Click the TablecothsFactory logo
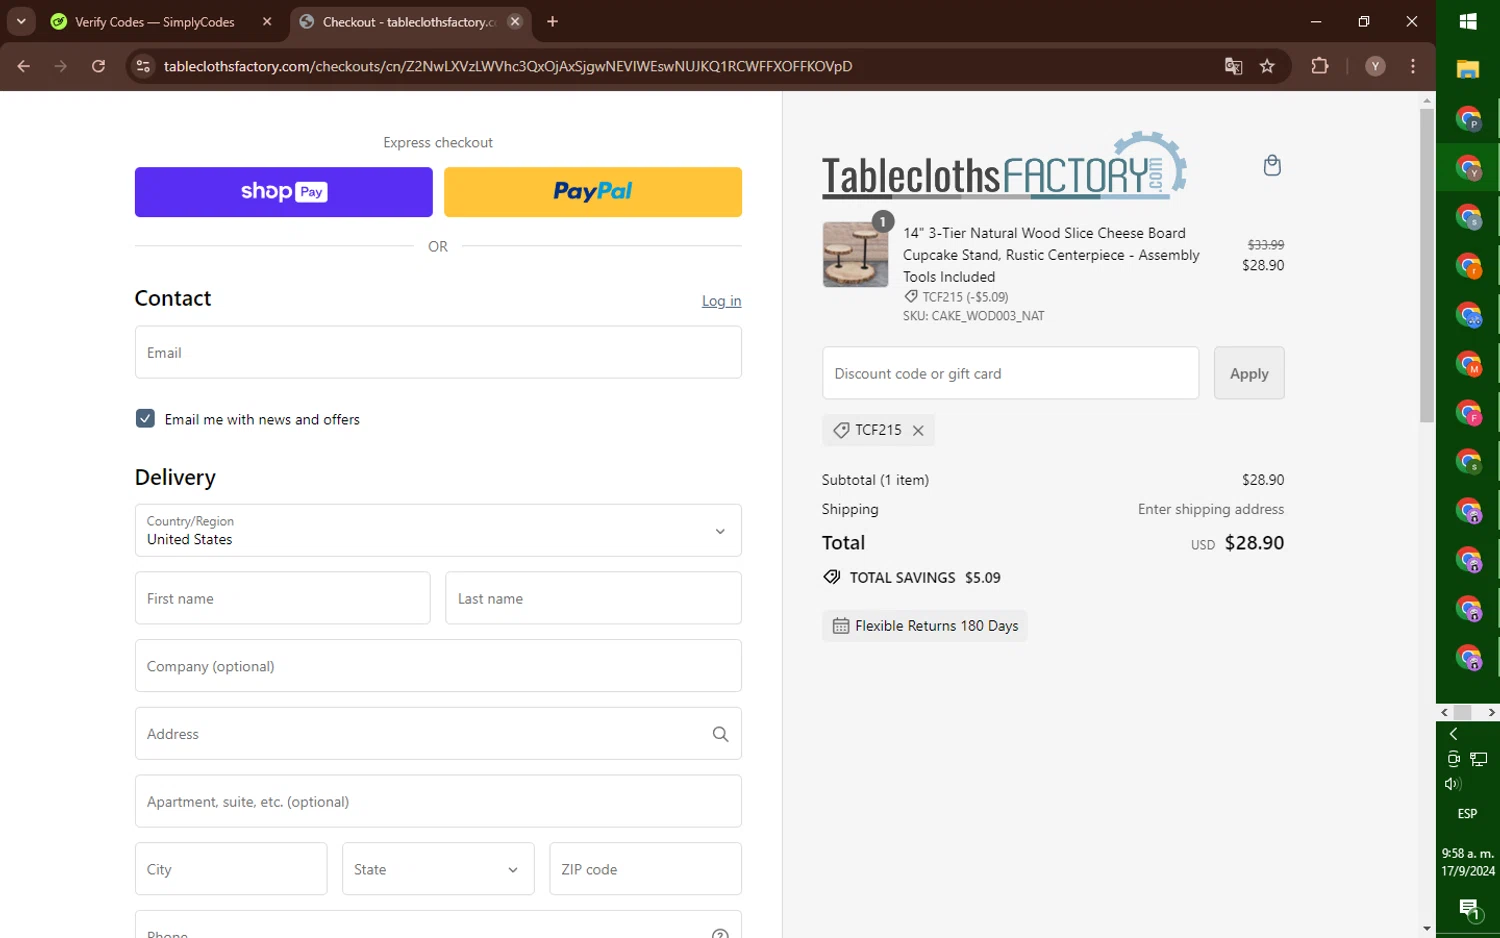The width and height of the screenshot is (1500, 938). point(1004,165)
